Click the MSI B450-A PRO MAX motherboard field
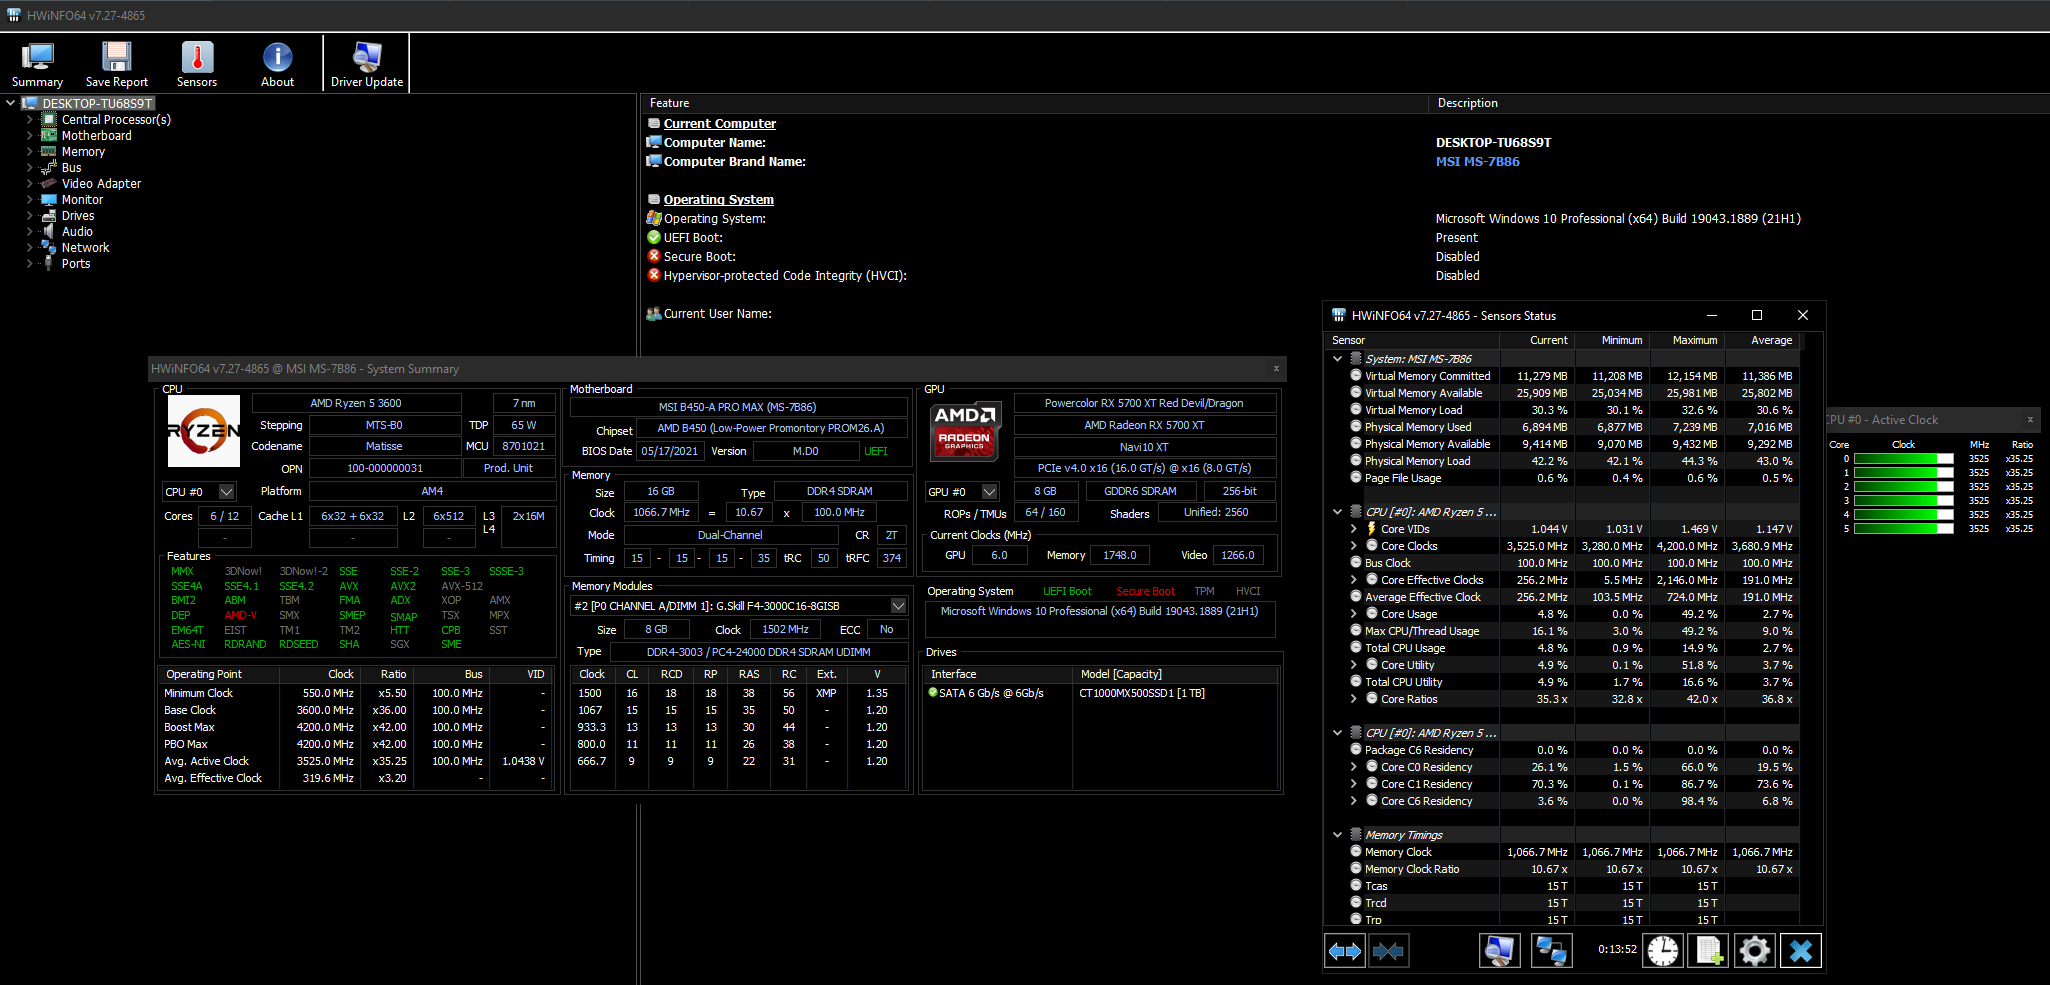Screen dimensions: 2050x985 point(738,407)
